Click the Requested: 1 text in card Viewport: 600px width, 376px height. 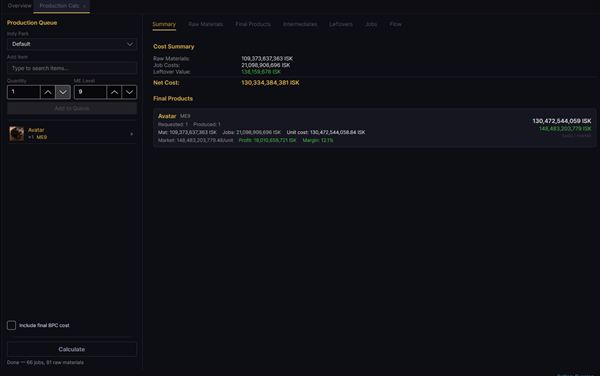[x=173, y=124]
